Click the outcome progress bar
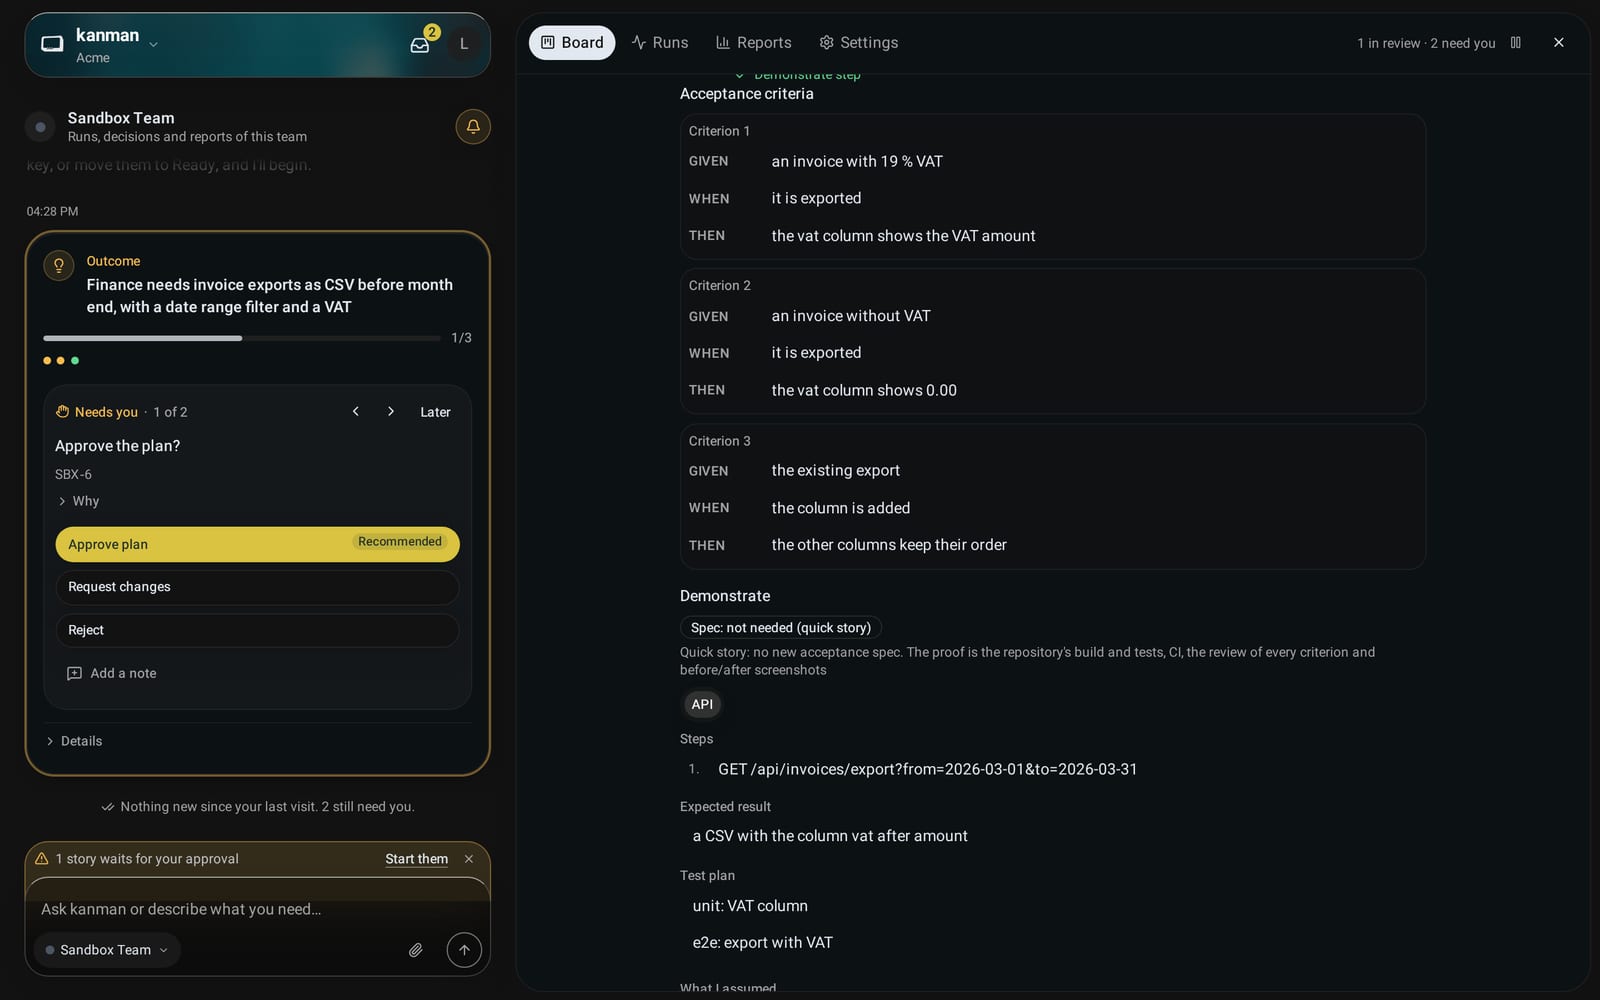Image resolution: width=1600 pixels, height=1000 pixels. coord(242,338)
